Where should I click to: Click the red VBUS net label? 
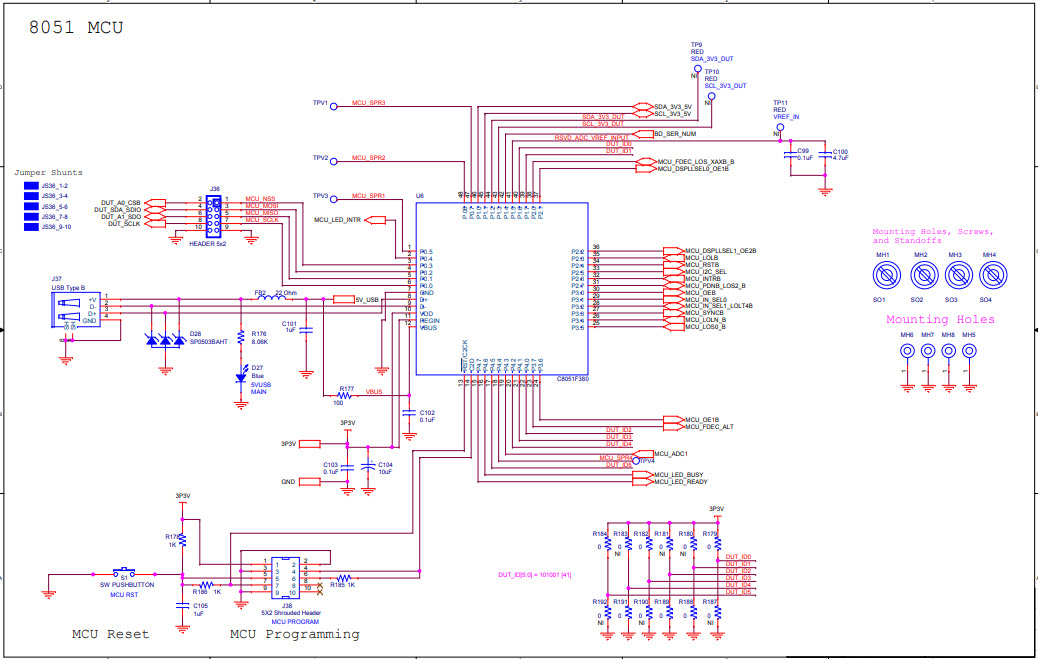pyautogui.click(x=372, y=392)
